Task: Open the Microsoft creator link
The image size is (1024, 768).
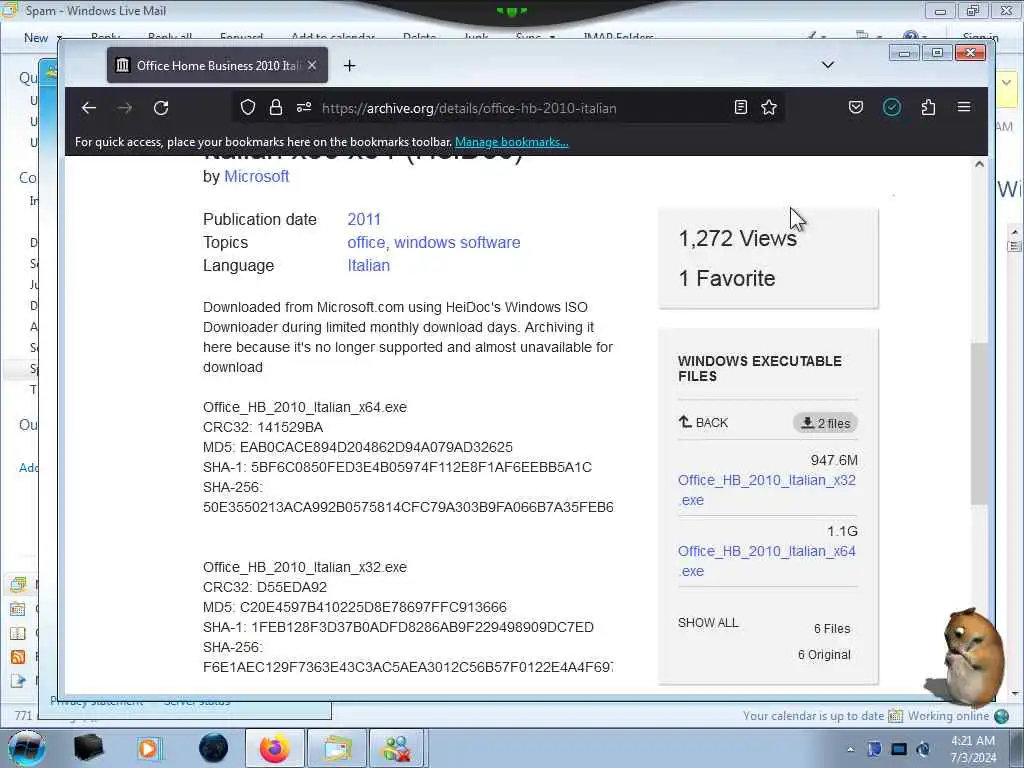Action: point(257,176)
